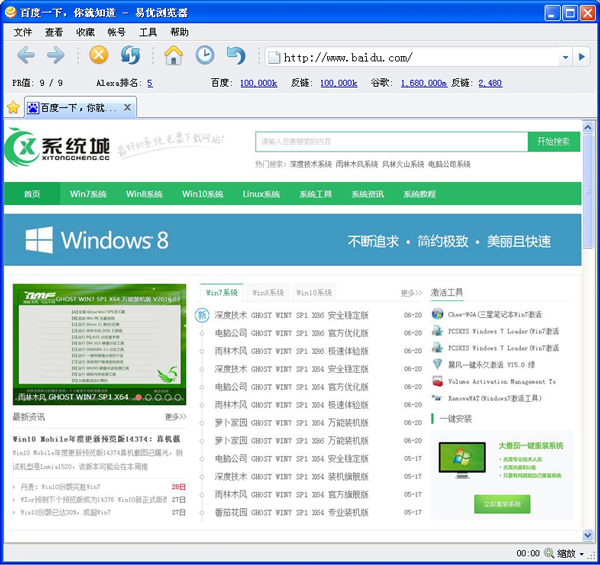
Task: Open the 缩放 dropdown arrow in status bar
Action: 582,554
